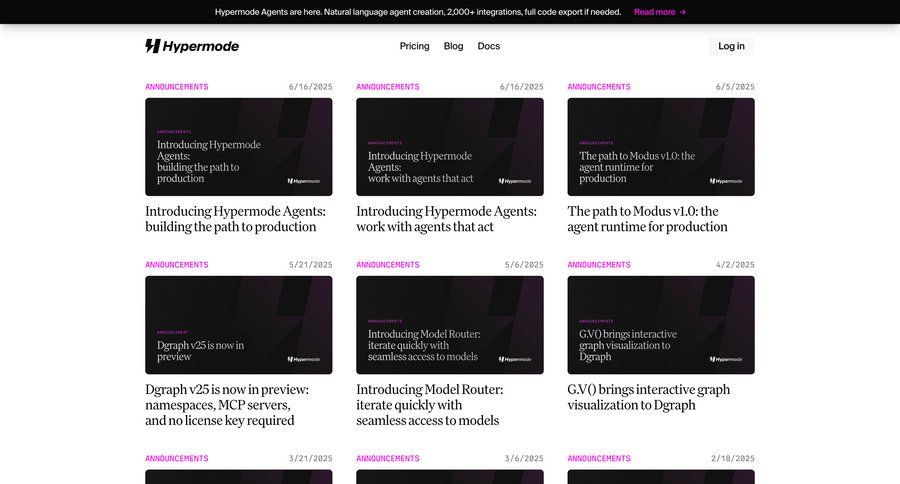Open article title Introducing Model Router
Viewport: 900px width, 484px height.
[429, 405]
